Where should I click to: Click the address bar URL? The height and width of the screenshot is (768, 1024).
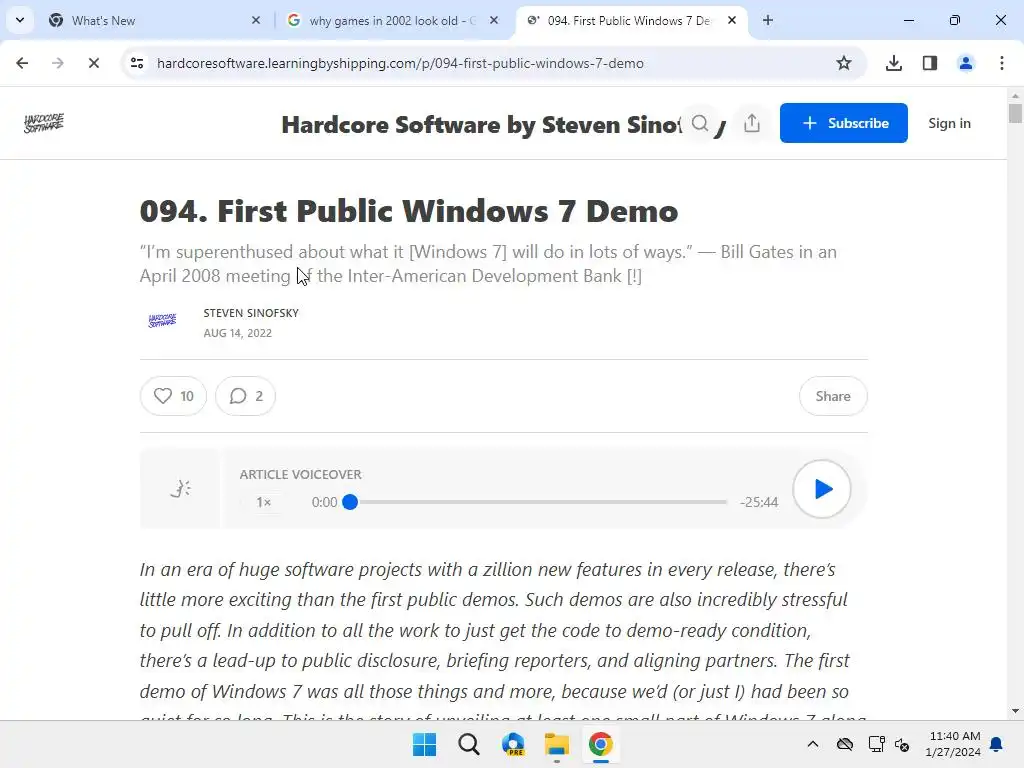[x=400, y=63]
